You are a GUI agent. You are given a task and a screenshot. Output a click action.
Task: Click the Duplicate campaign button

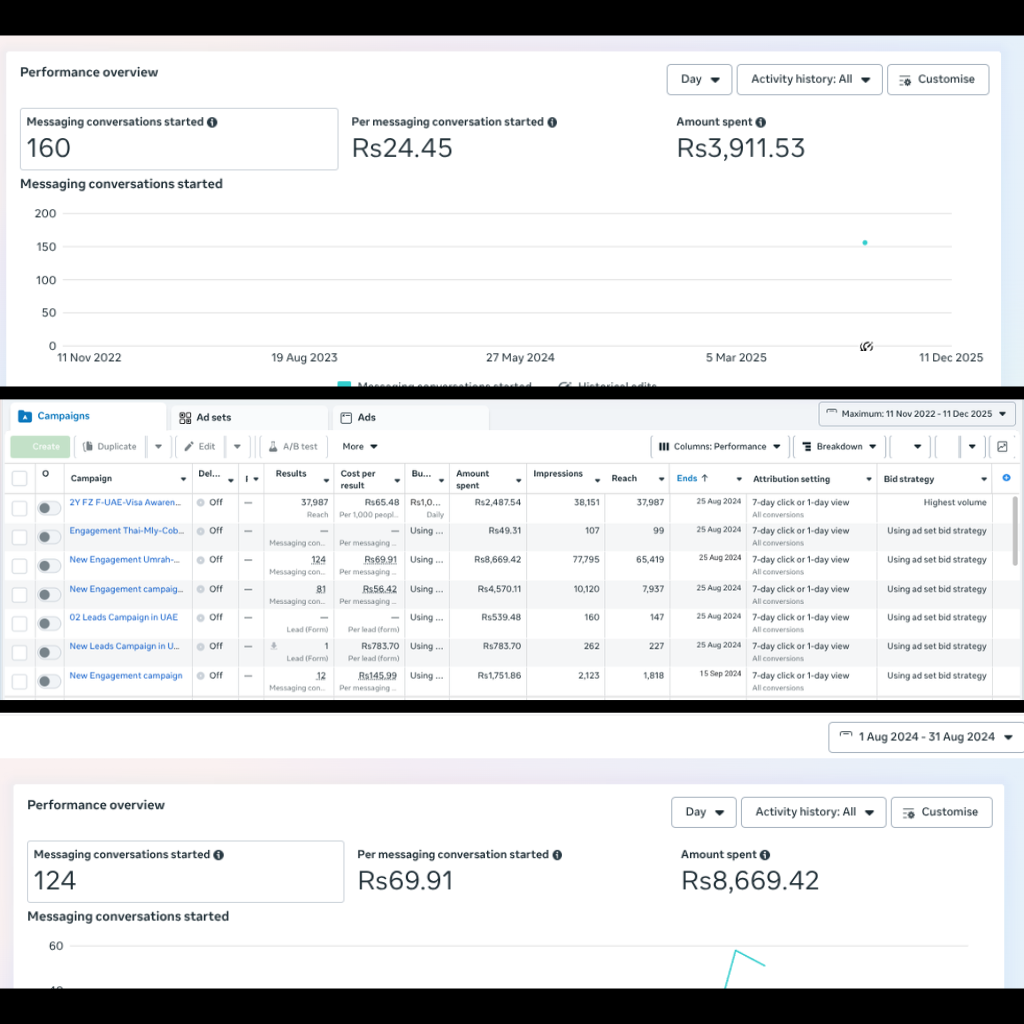coord(110,446)
